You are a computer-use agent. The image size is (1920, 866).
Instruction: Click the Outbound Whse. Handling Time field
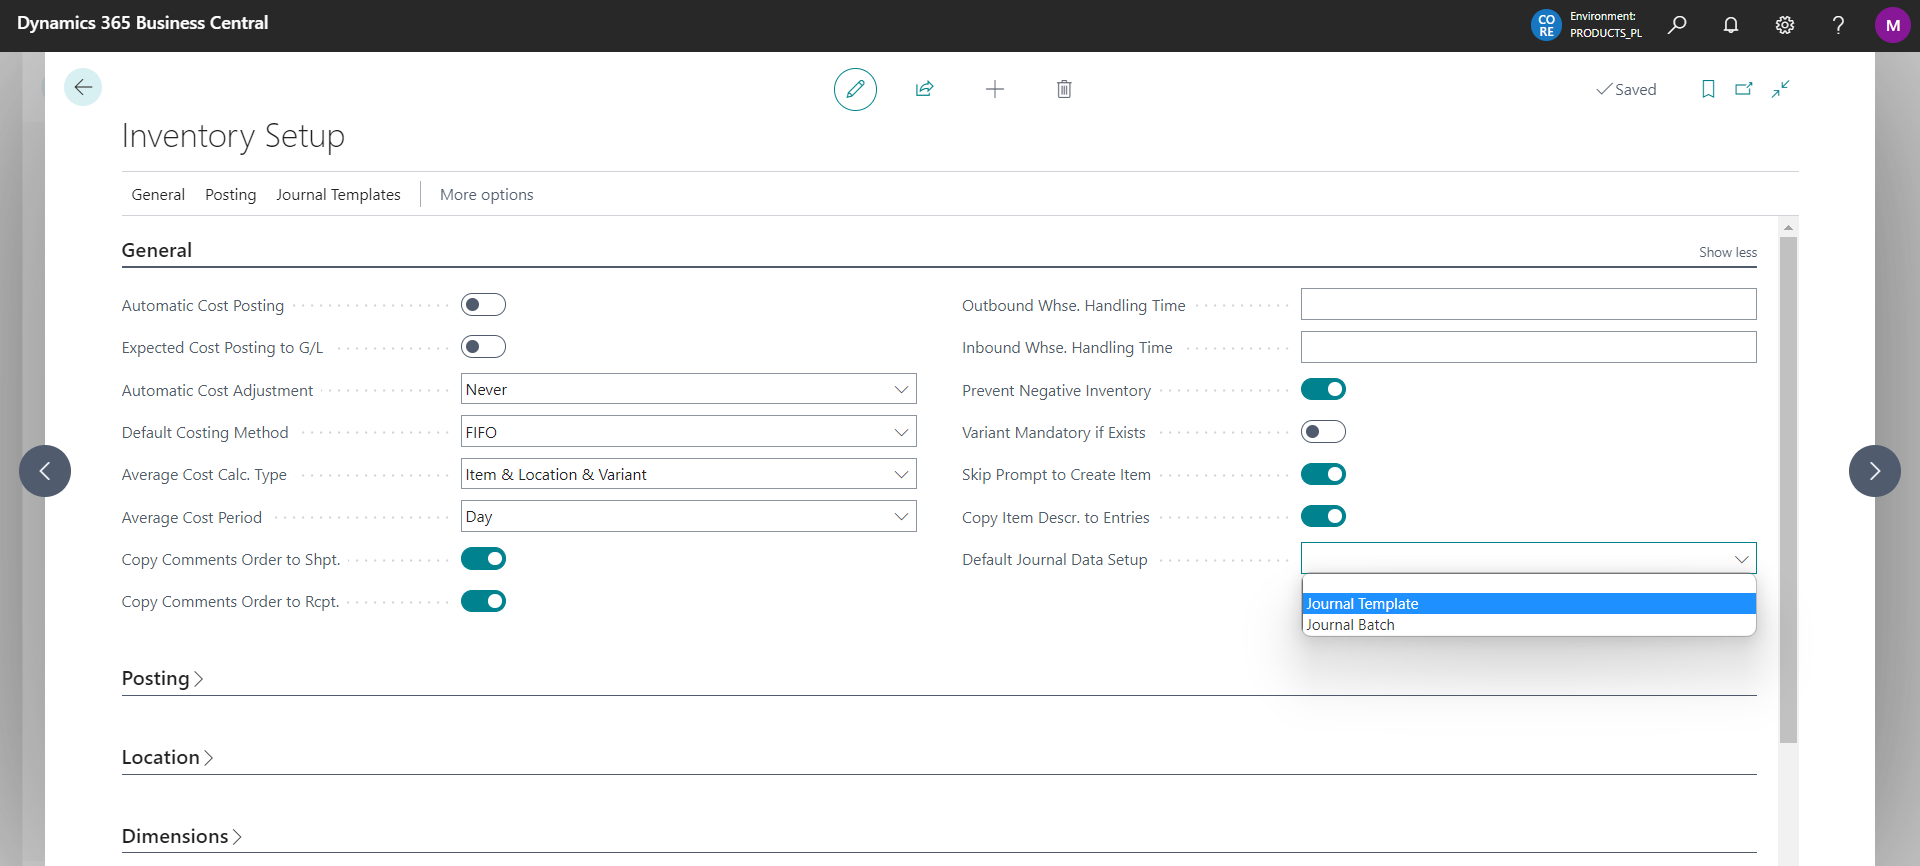pos(1528,305)
